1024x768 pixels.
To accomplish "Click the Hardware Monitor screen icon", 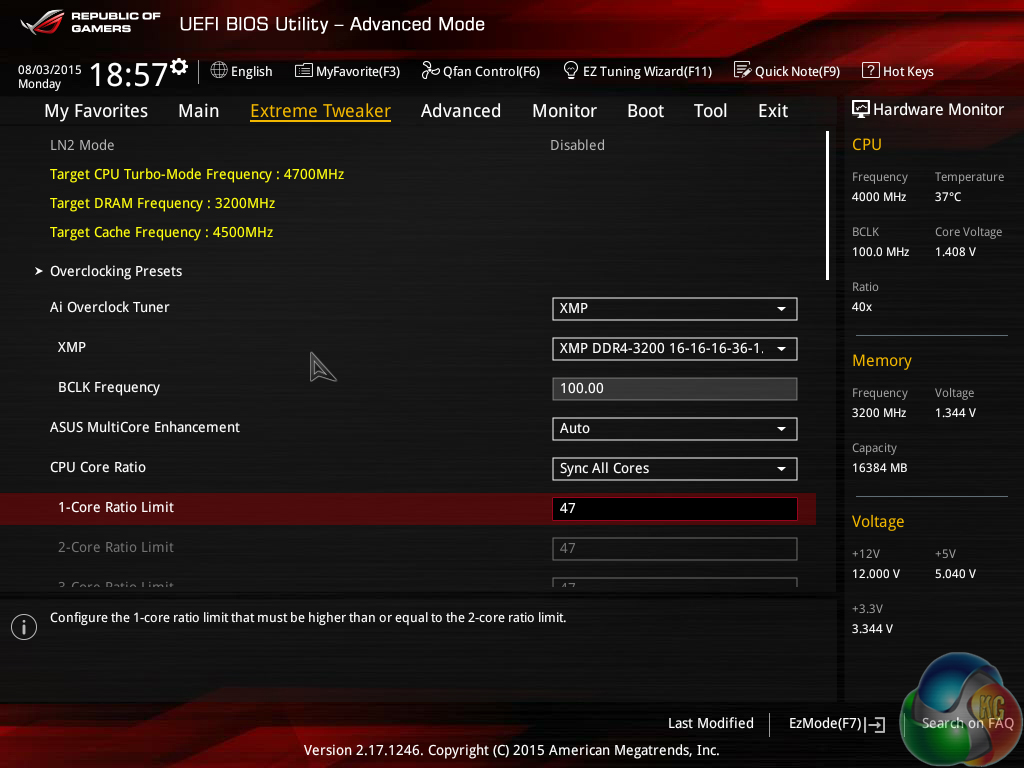I will [x=860, y=109].
